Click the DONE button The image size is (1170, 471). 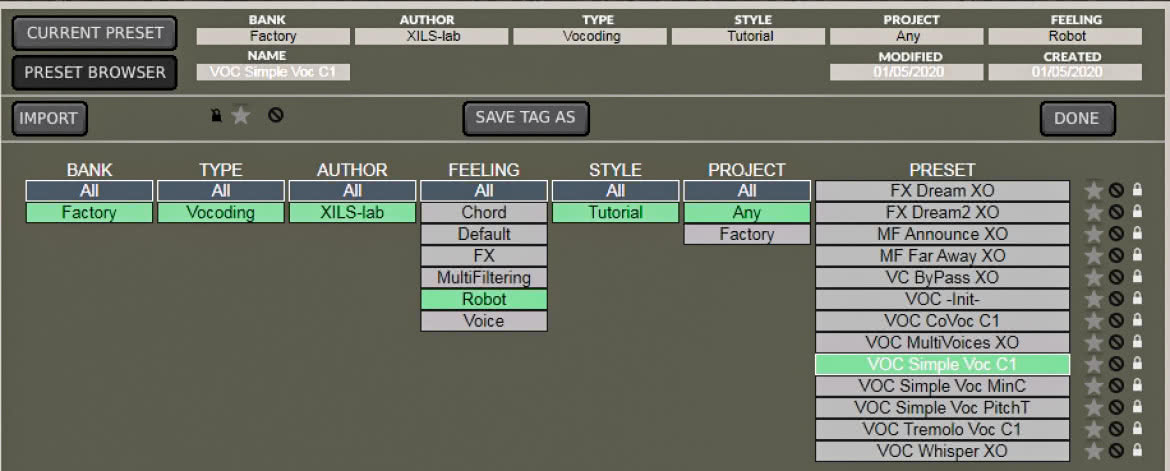coord(1077,119)
